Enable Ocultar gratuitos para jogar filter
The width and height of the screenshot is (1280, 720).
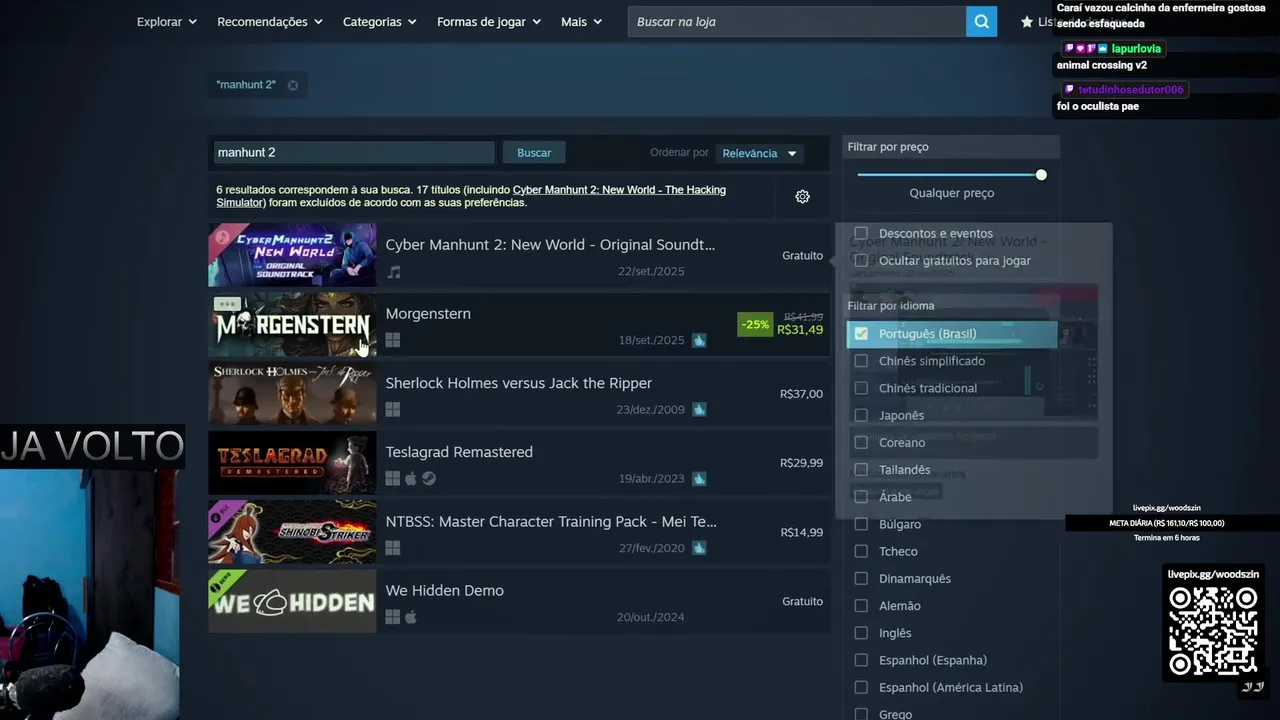[x=861, y=260]
